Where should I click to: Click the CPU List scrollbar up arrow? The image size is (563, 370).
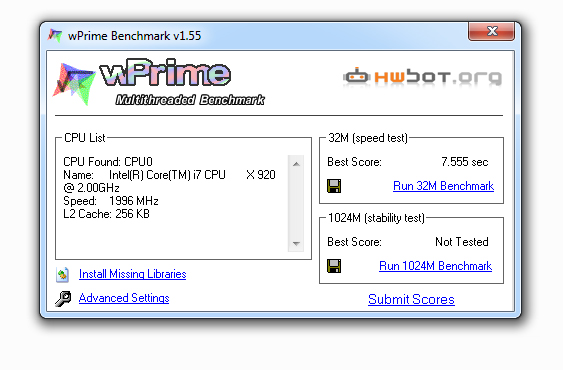pyautogui.click(x=296, y=164)
